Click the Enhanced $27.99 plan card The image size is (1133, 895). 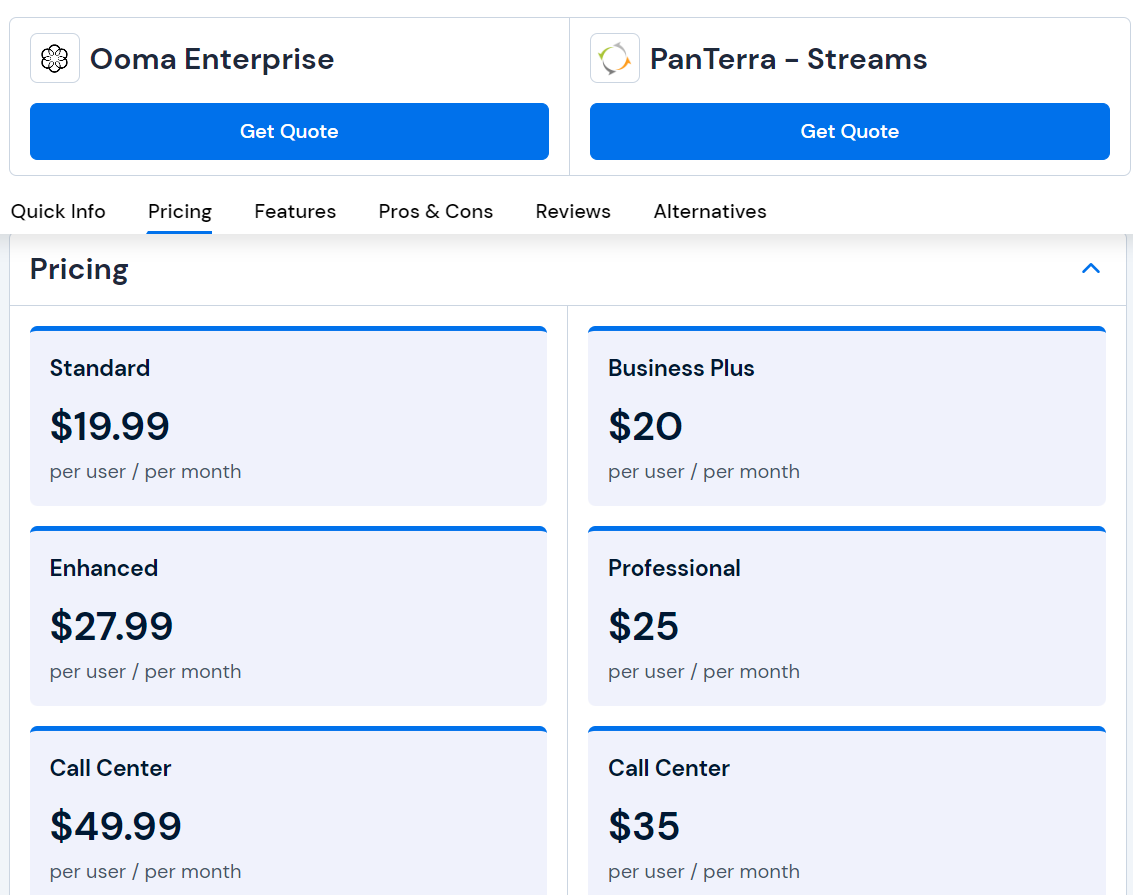tap(289, 615)
